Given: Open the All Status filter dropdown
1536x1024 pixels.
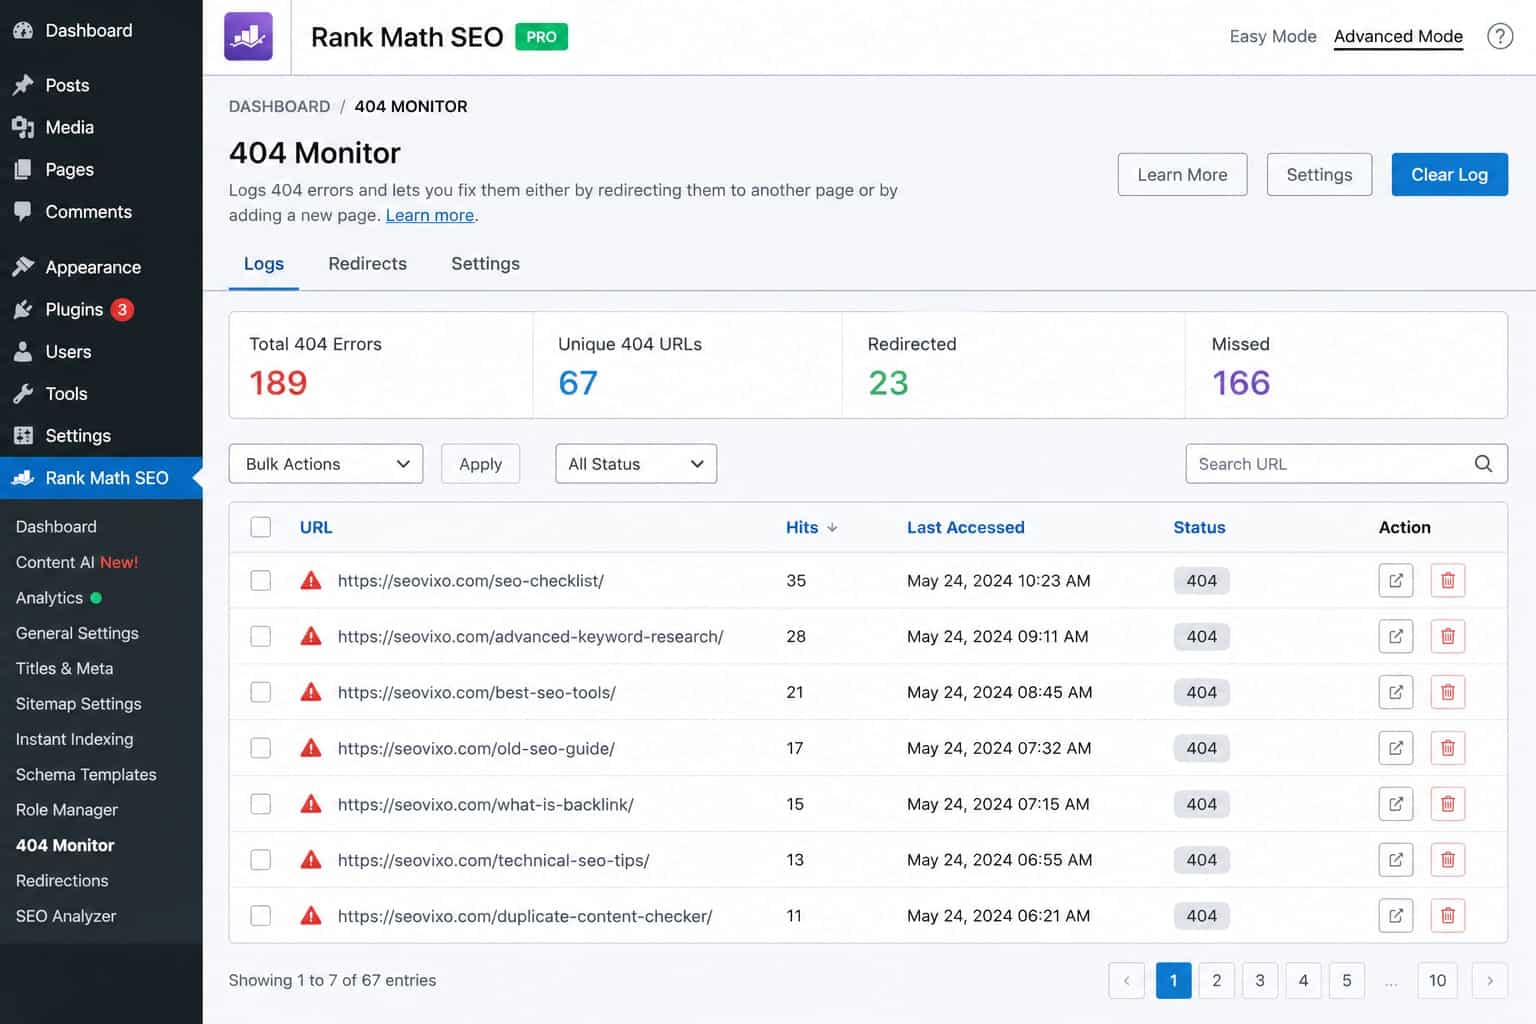Looking at the screenshot, I should (636, 464).
